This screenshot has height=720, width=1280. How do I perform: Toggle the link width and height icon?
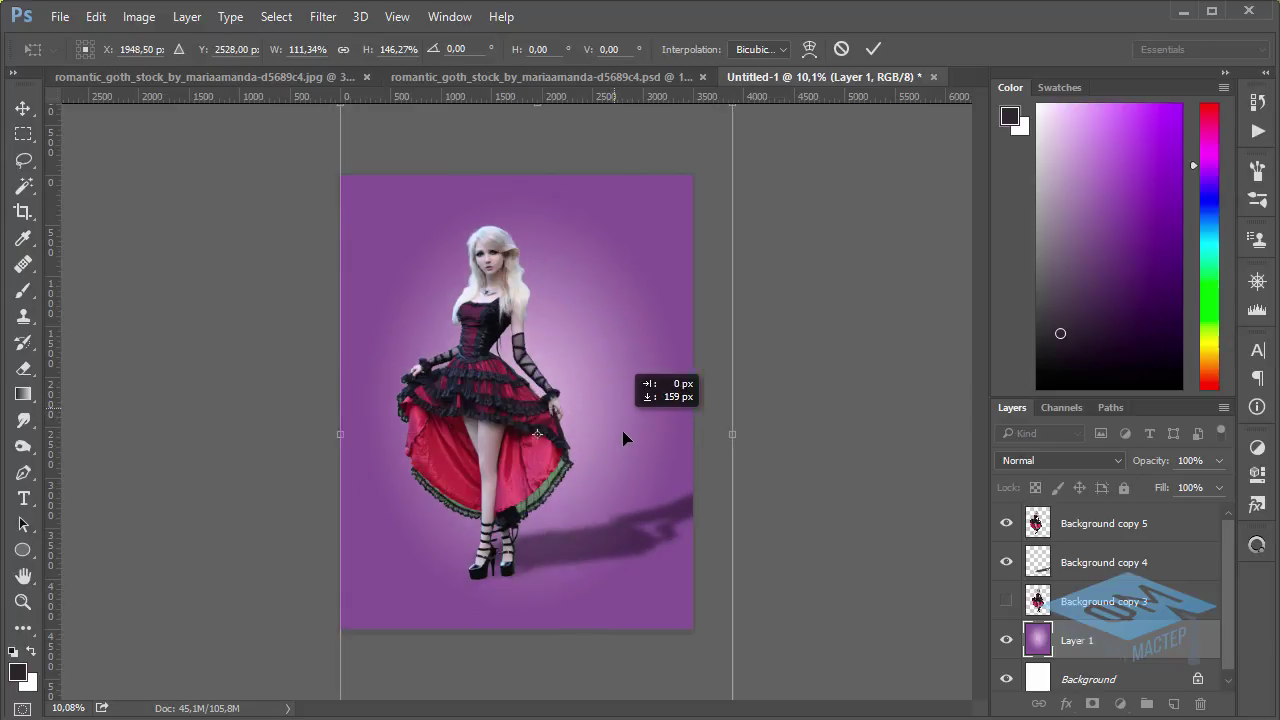(x=343, y=49)
